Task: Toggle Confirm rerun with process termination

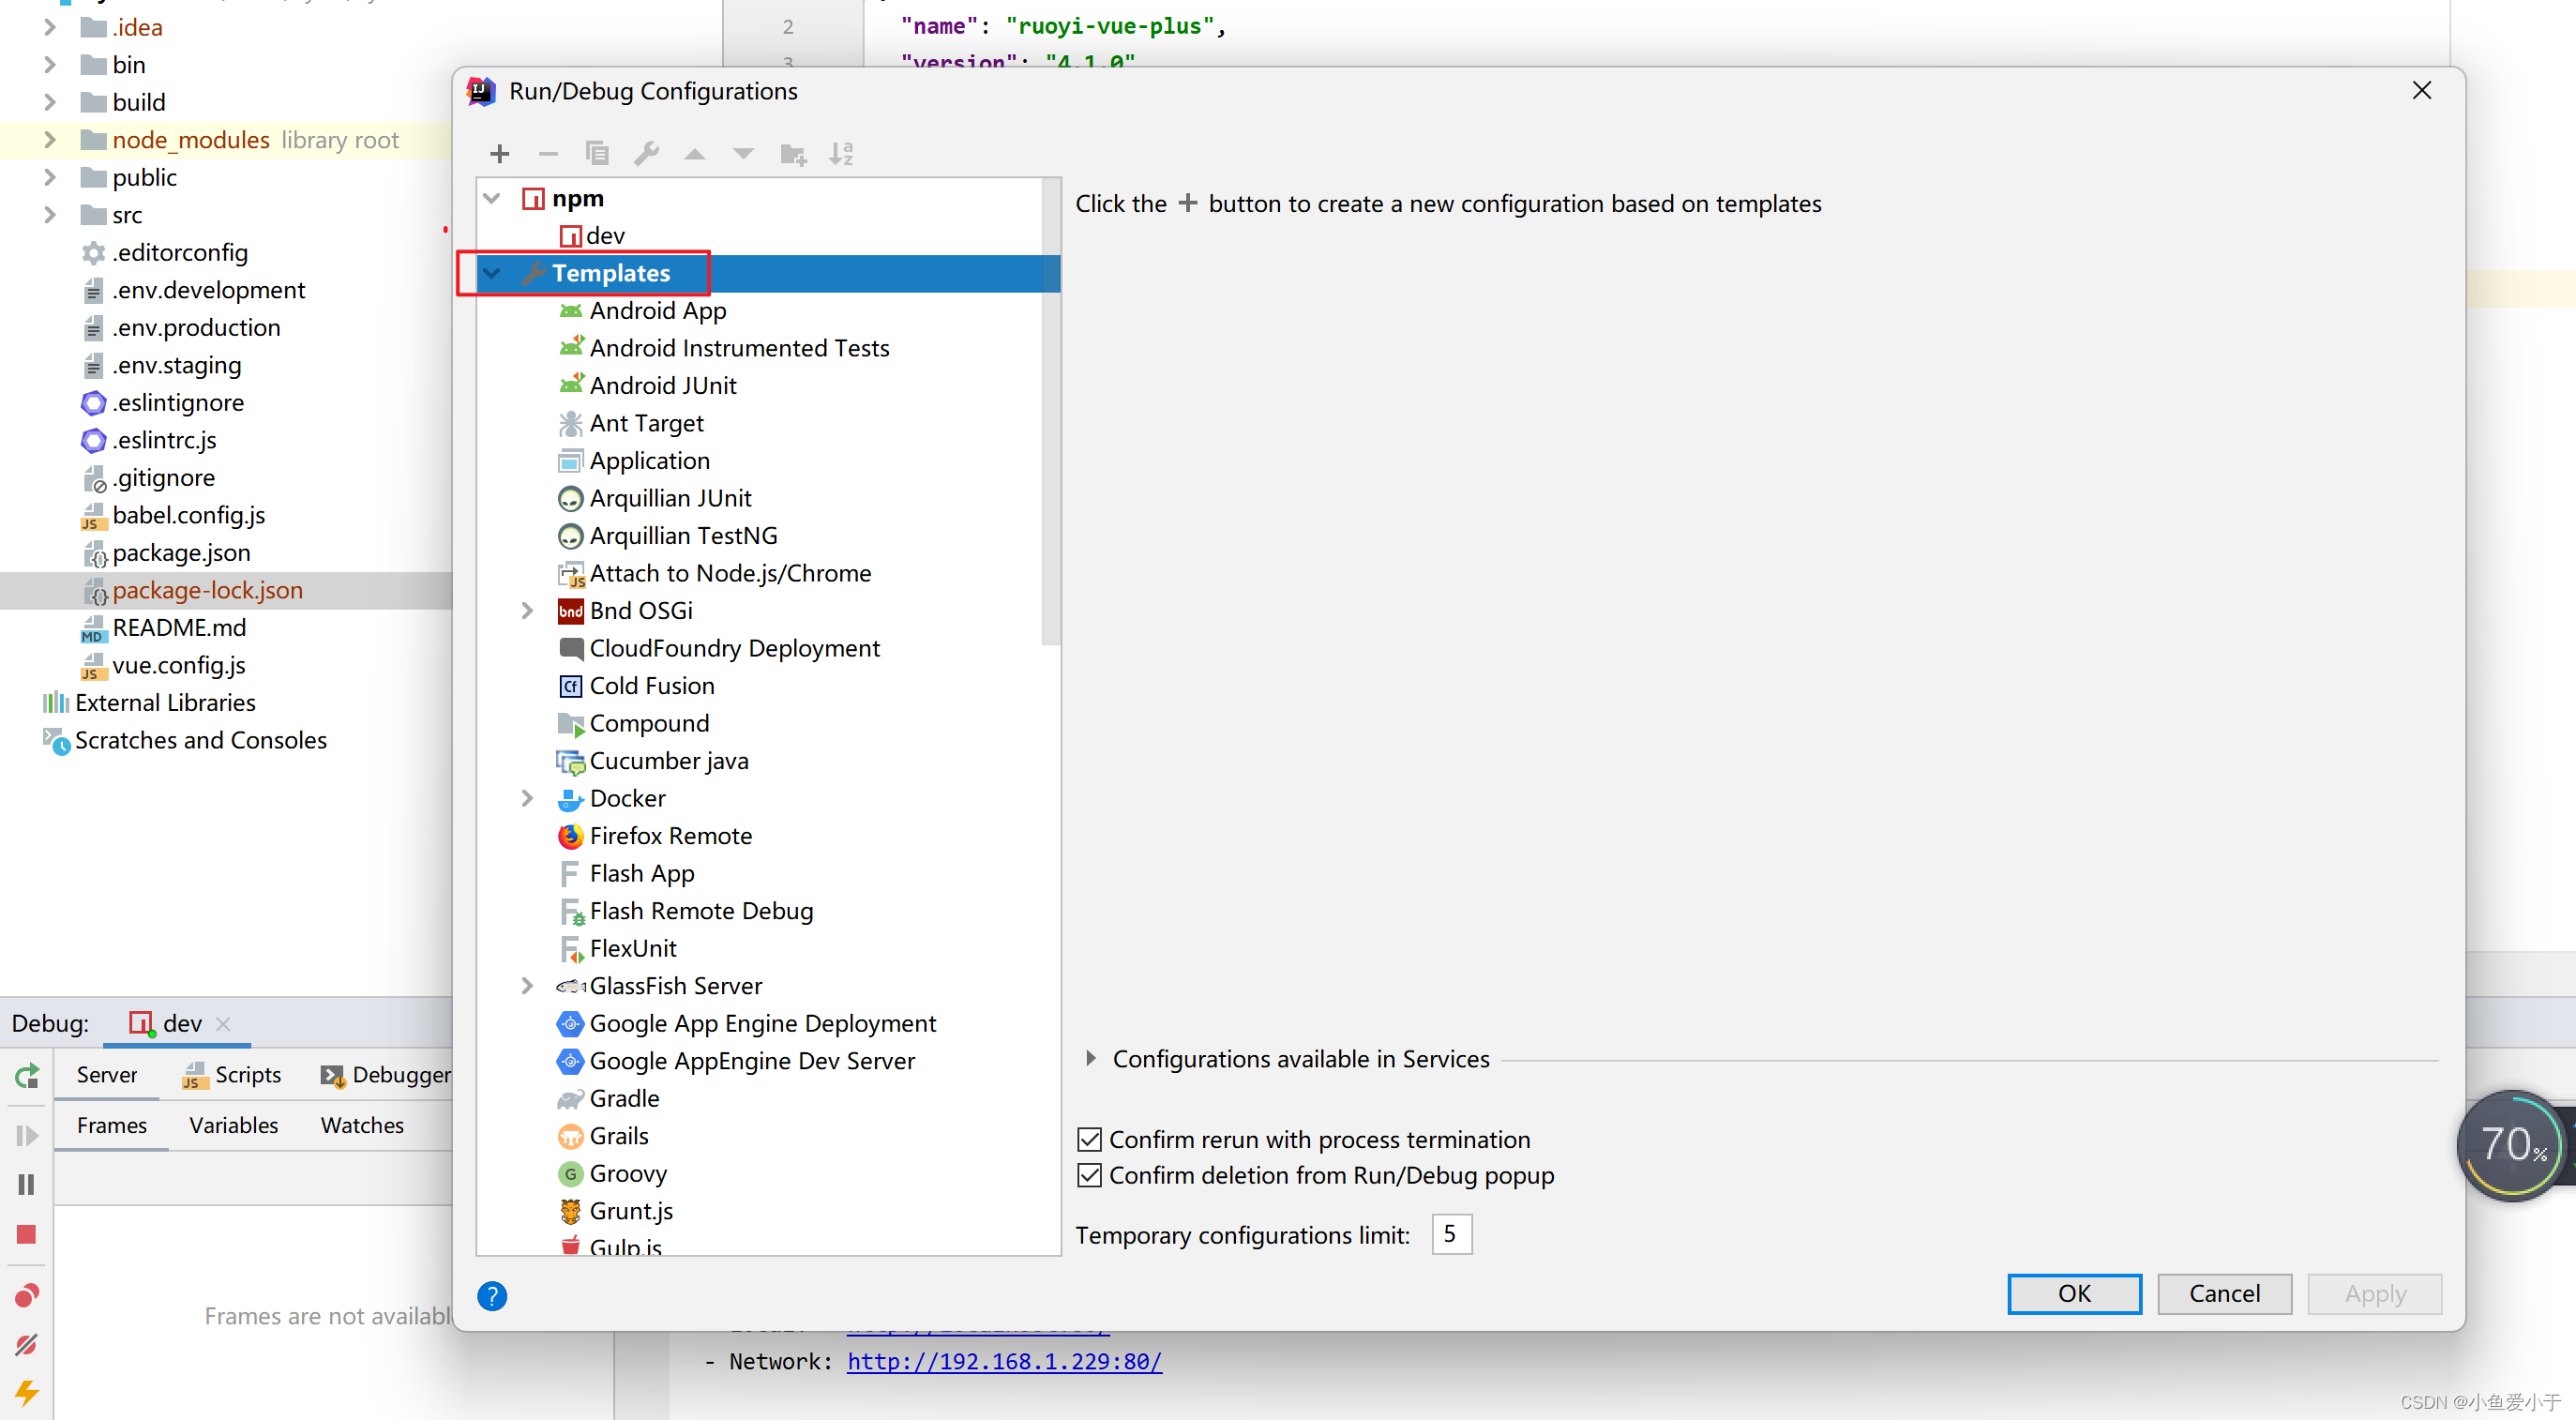Action: (x=1090, y=1140)
